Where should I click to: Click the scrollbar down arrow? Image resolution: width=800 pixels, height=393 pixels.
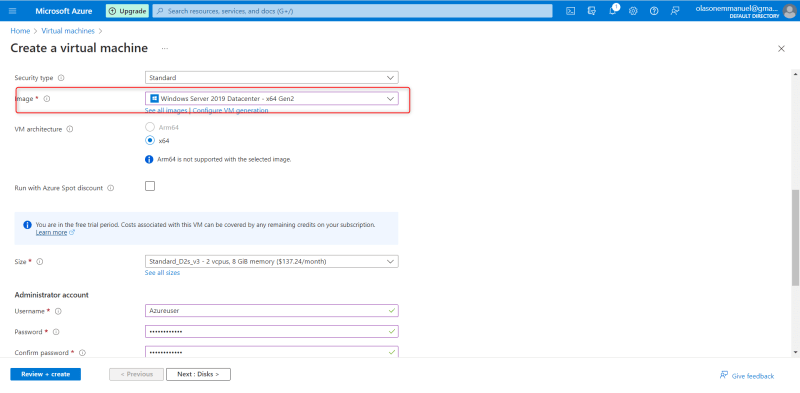coord(795,352)
